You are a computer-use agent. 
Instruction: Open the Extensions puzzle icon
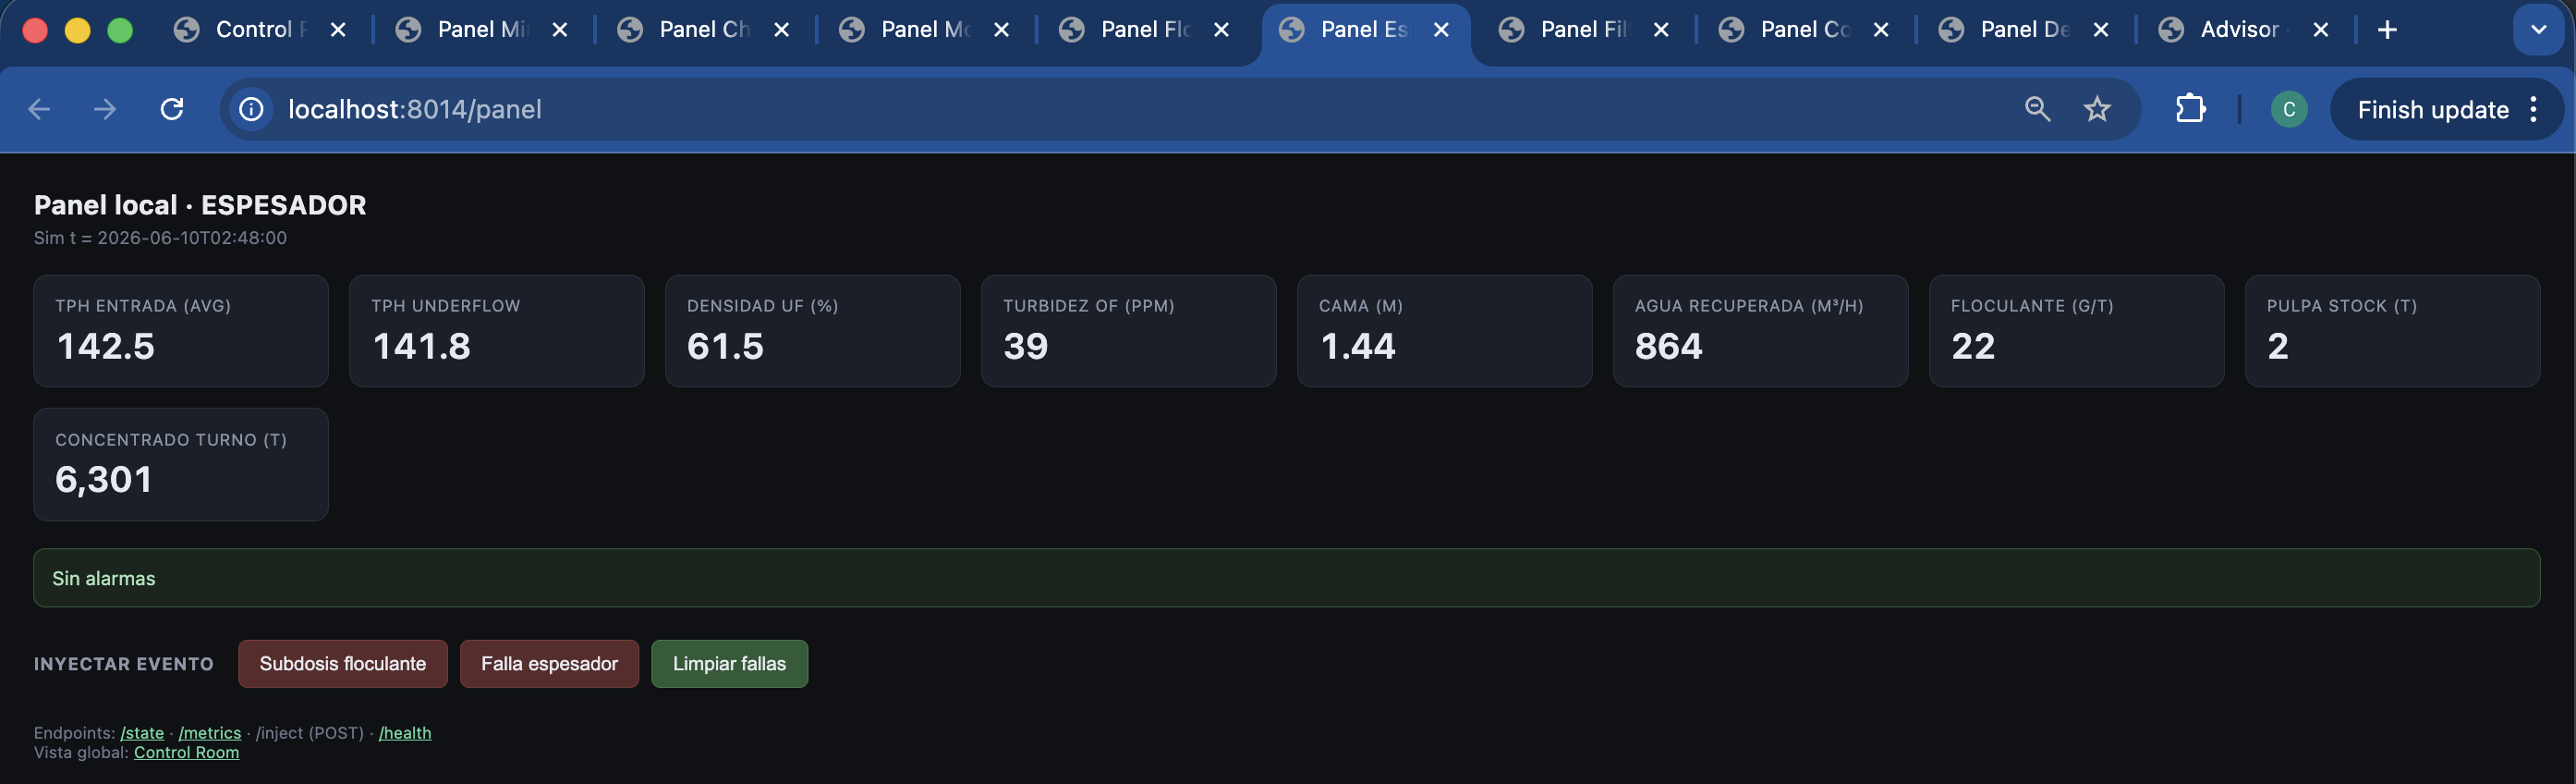(2190, 109)
